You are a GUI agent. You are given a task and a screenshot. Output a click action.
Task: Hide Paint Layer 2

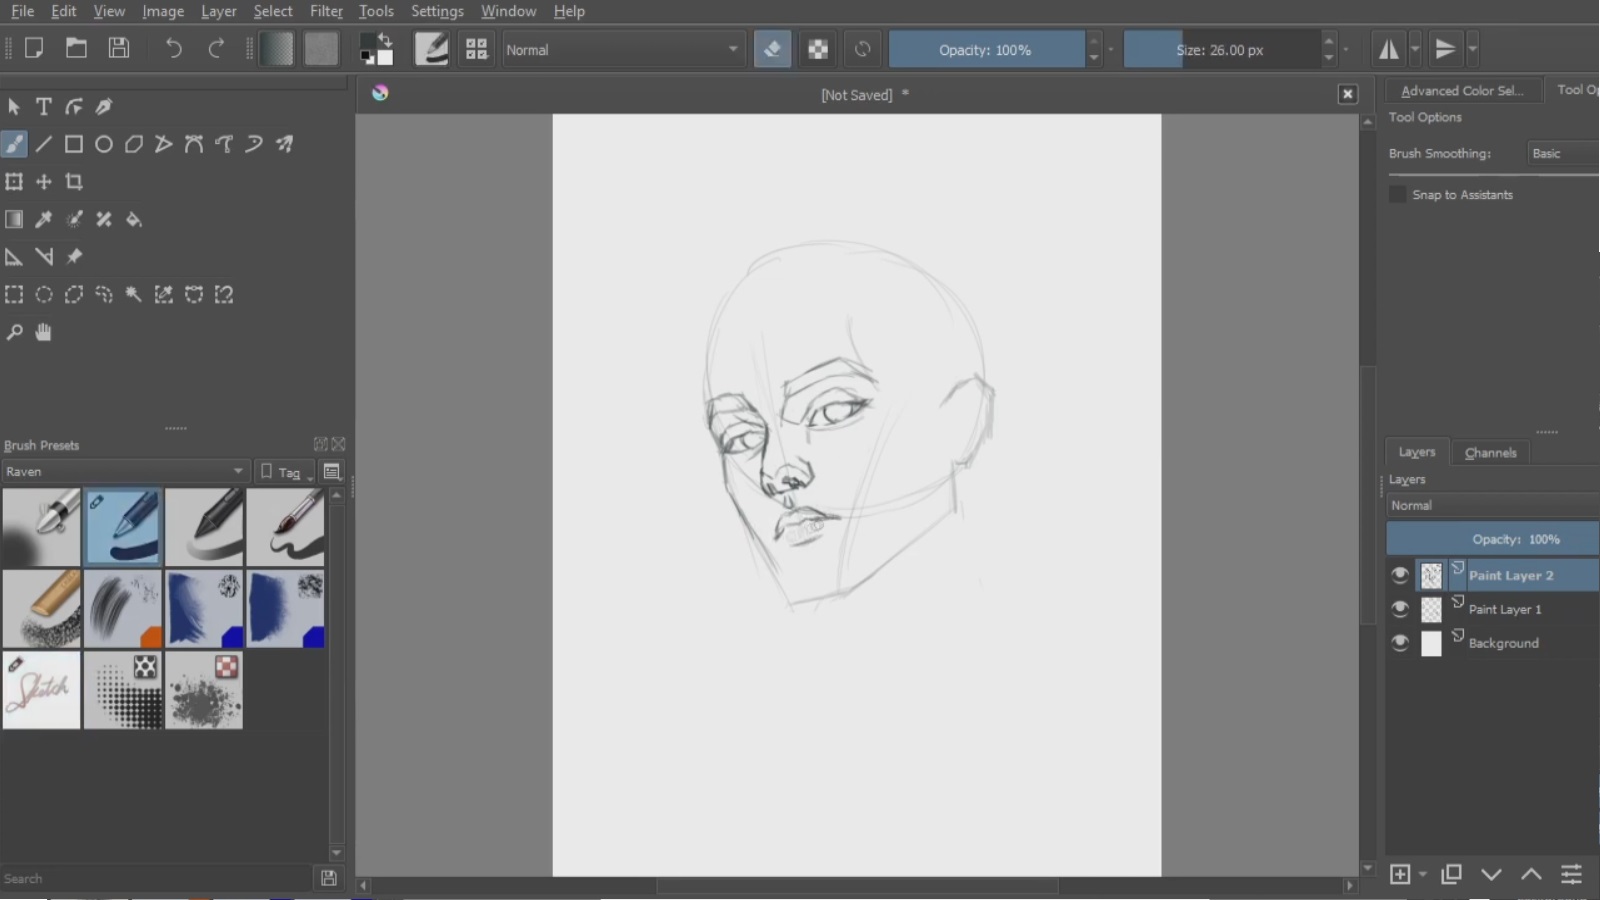pos(1400,575)
